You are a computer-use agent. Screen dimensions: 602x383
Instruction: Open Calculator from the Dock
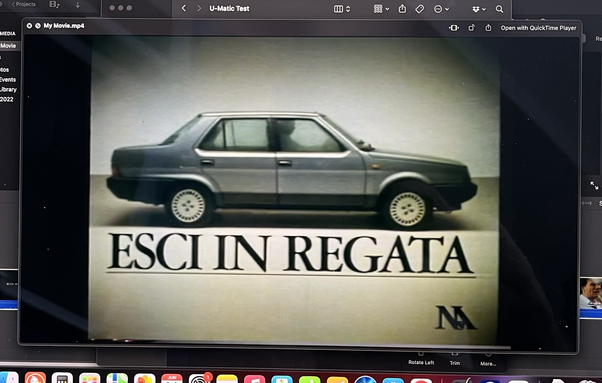62,378
